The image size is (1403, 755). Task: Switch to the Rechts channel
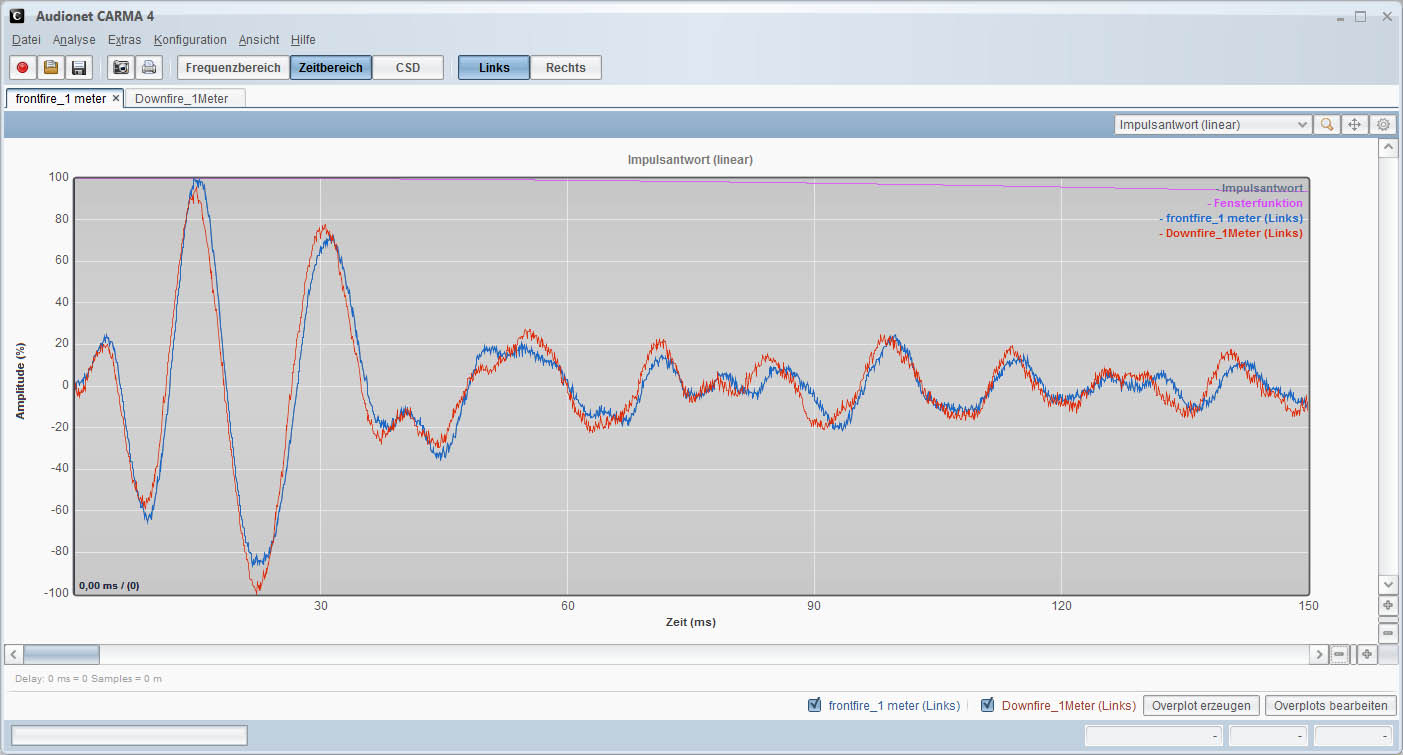pos(565,68)
